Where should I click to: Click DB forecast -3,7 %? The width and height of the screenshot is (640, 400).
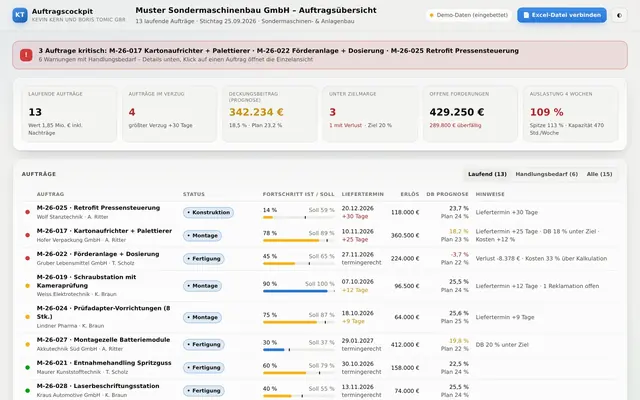(x=460, y=254)
